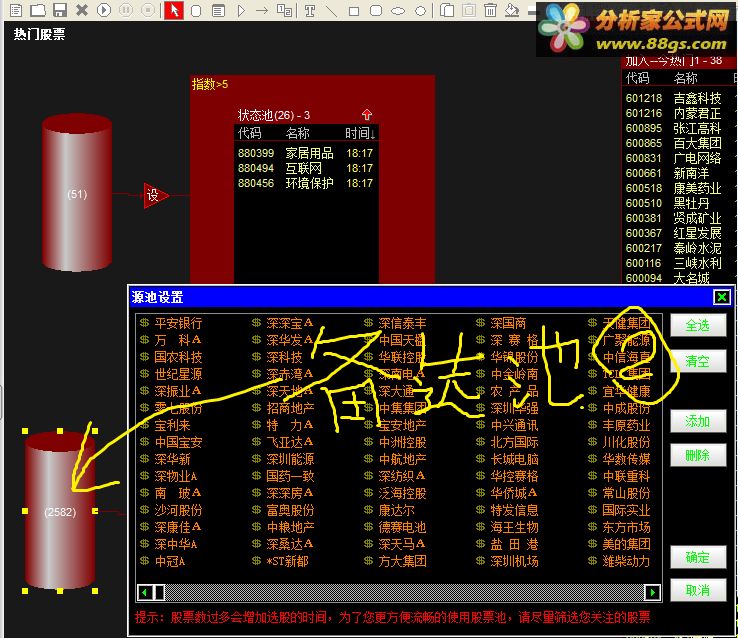738x638 pixels.
Task: Select row 601218 吉鑫科技 in right list
Action: [x=674, y=98]
